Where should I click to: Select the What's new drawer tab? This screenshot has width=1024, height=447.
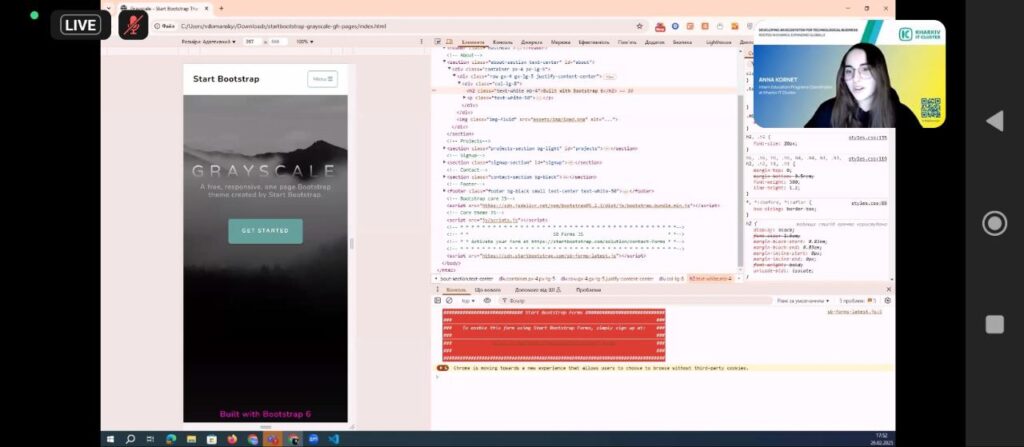click(488, 290)
